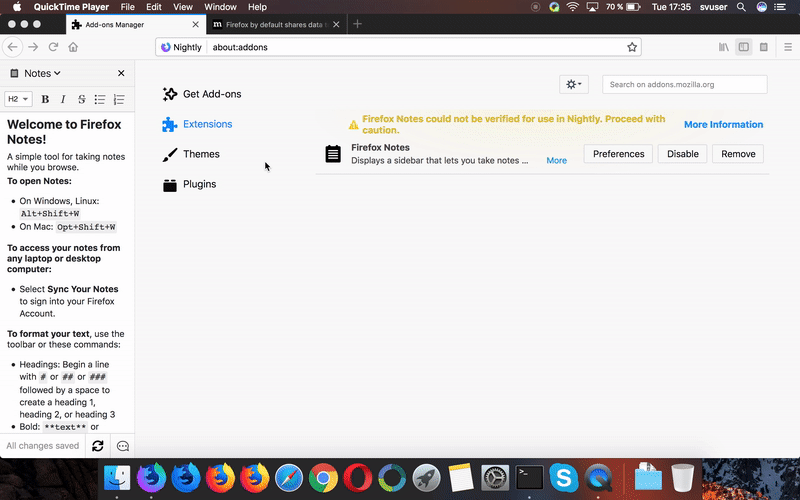Select the Extensions category
This screenshot has width=800, height=500.
[197, 124]
